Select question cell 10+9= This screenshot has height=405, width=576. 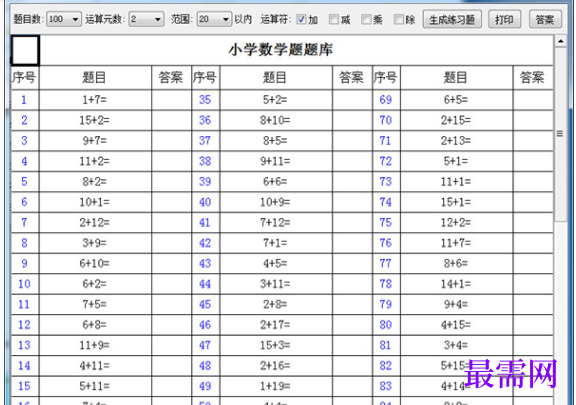[x=276, y=202]
